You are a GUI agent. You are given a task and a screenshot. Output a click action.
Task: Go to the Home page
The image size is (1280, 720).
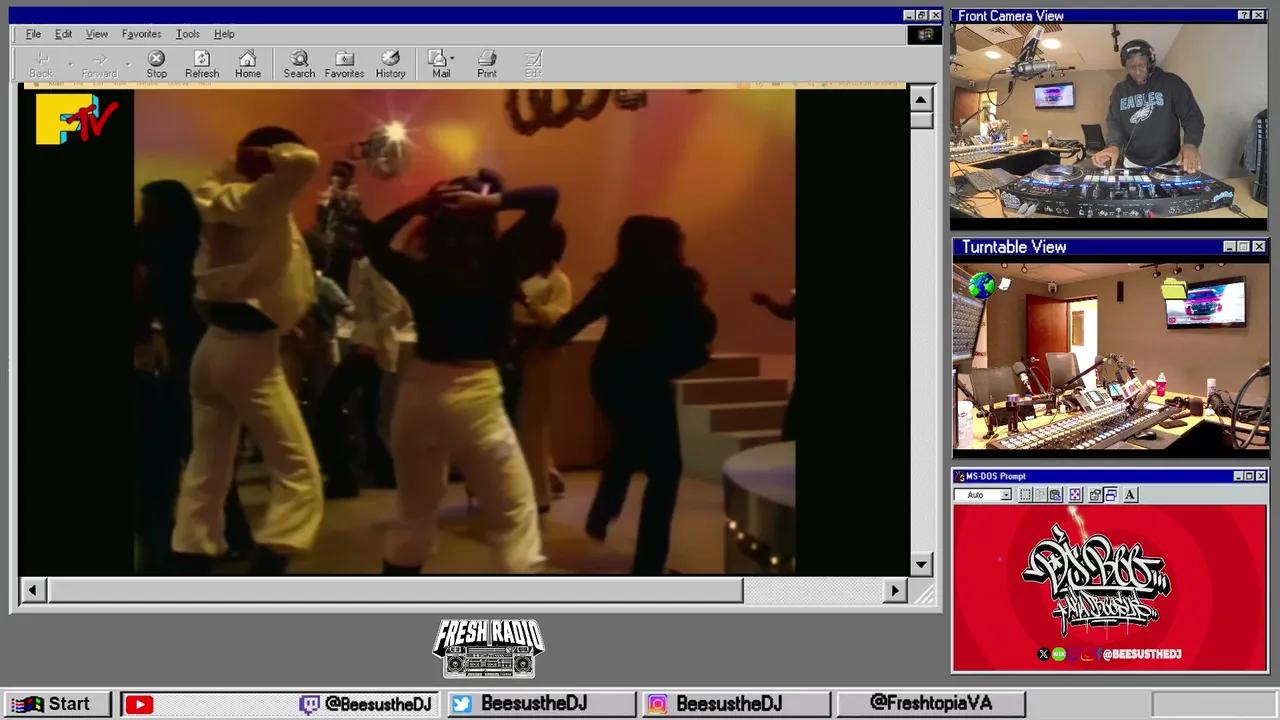tap(248, 64)
